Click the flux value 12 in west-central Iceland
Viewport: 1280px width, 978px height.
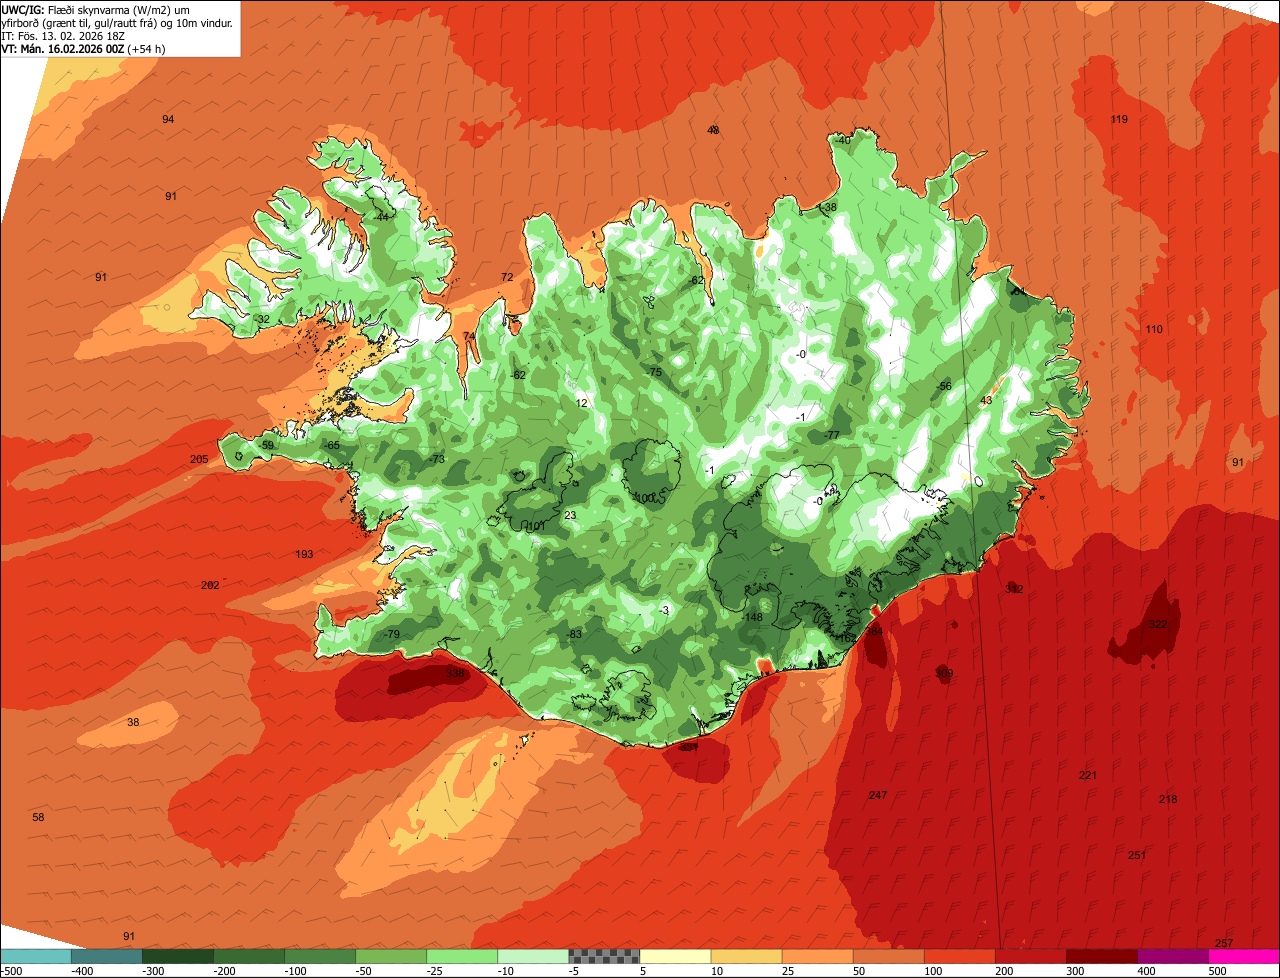(582, 403)
